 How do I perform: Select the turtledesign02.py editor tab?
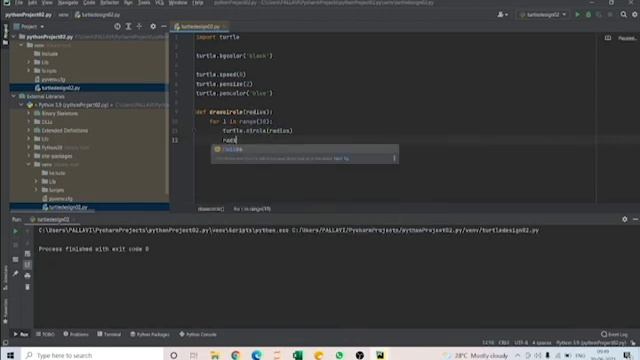(x=200, y=27)
